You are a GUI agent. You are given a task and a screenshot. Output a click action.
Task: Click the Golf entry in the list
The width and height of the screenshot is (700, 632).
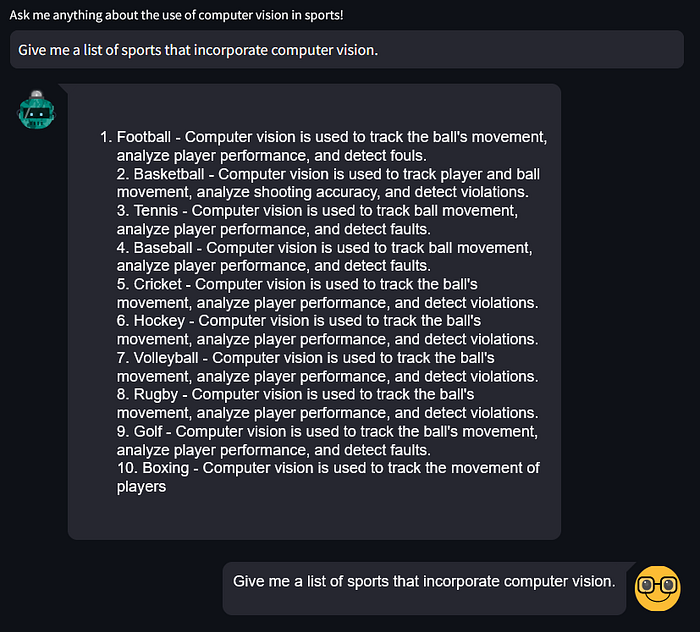(x=327, y=441)
